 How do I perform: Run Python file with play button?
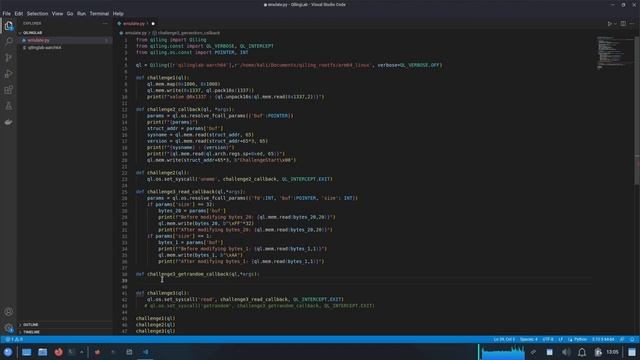pyautogui.click(x=609, y=24)
